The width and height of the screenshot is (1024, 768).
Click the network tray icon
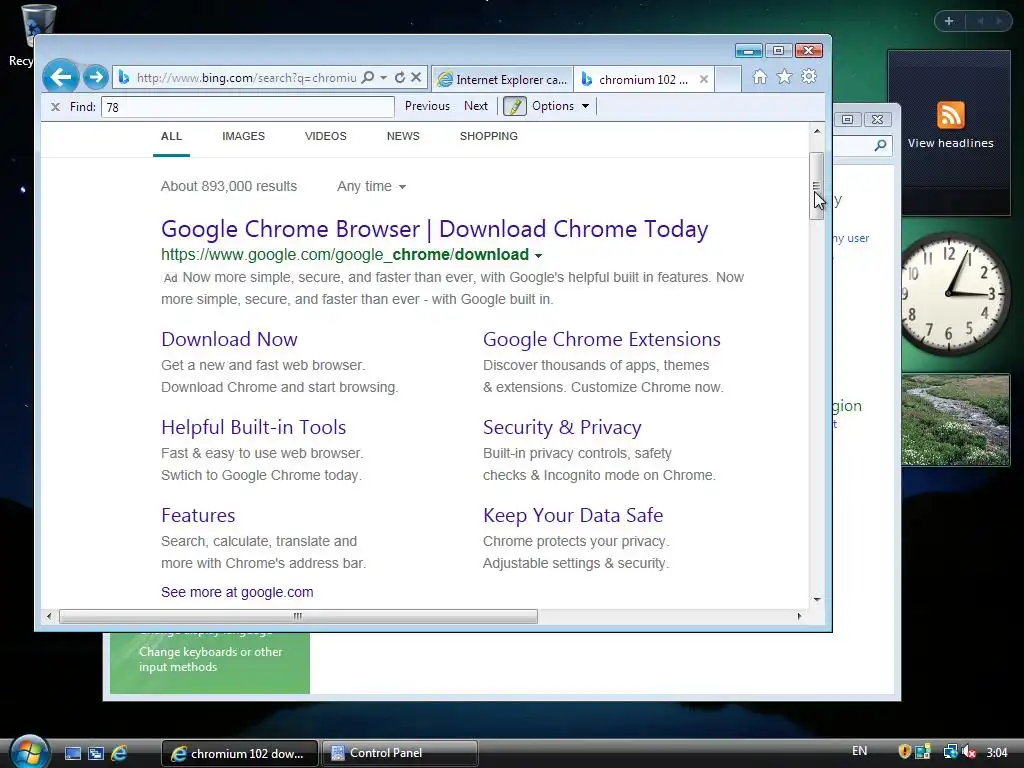point(951,752)
